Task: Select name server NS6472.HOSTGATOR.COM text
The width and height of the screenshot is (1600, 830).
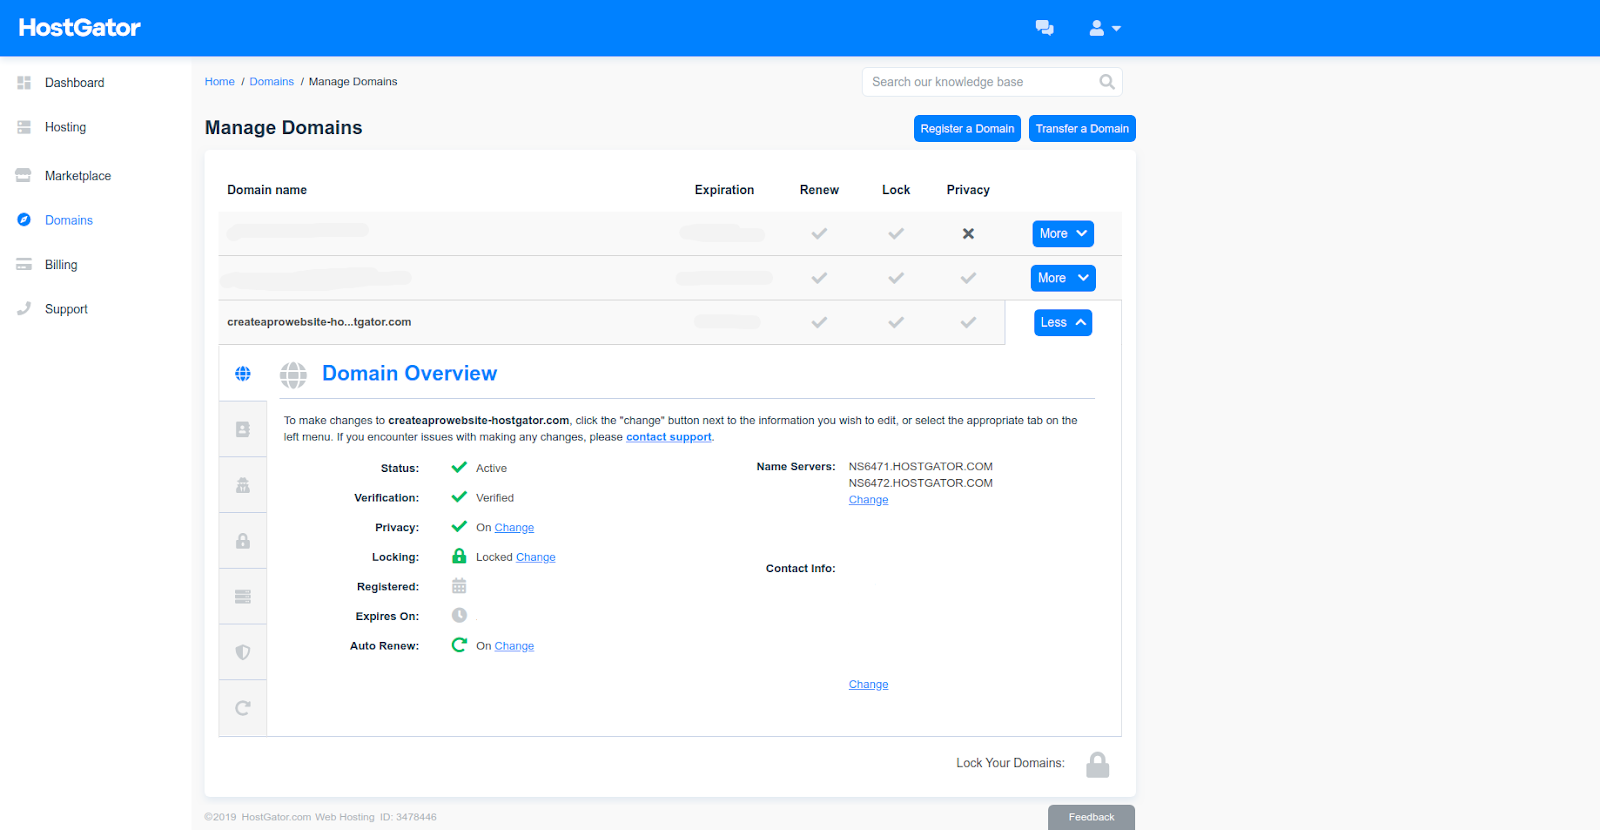Action: (x=921, y=483)
